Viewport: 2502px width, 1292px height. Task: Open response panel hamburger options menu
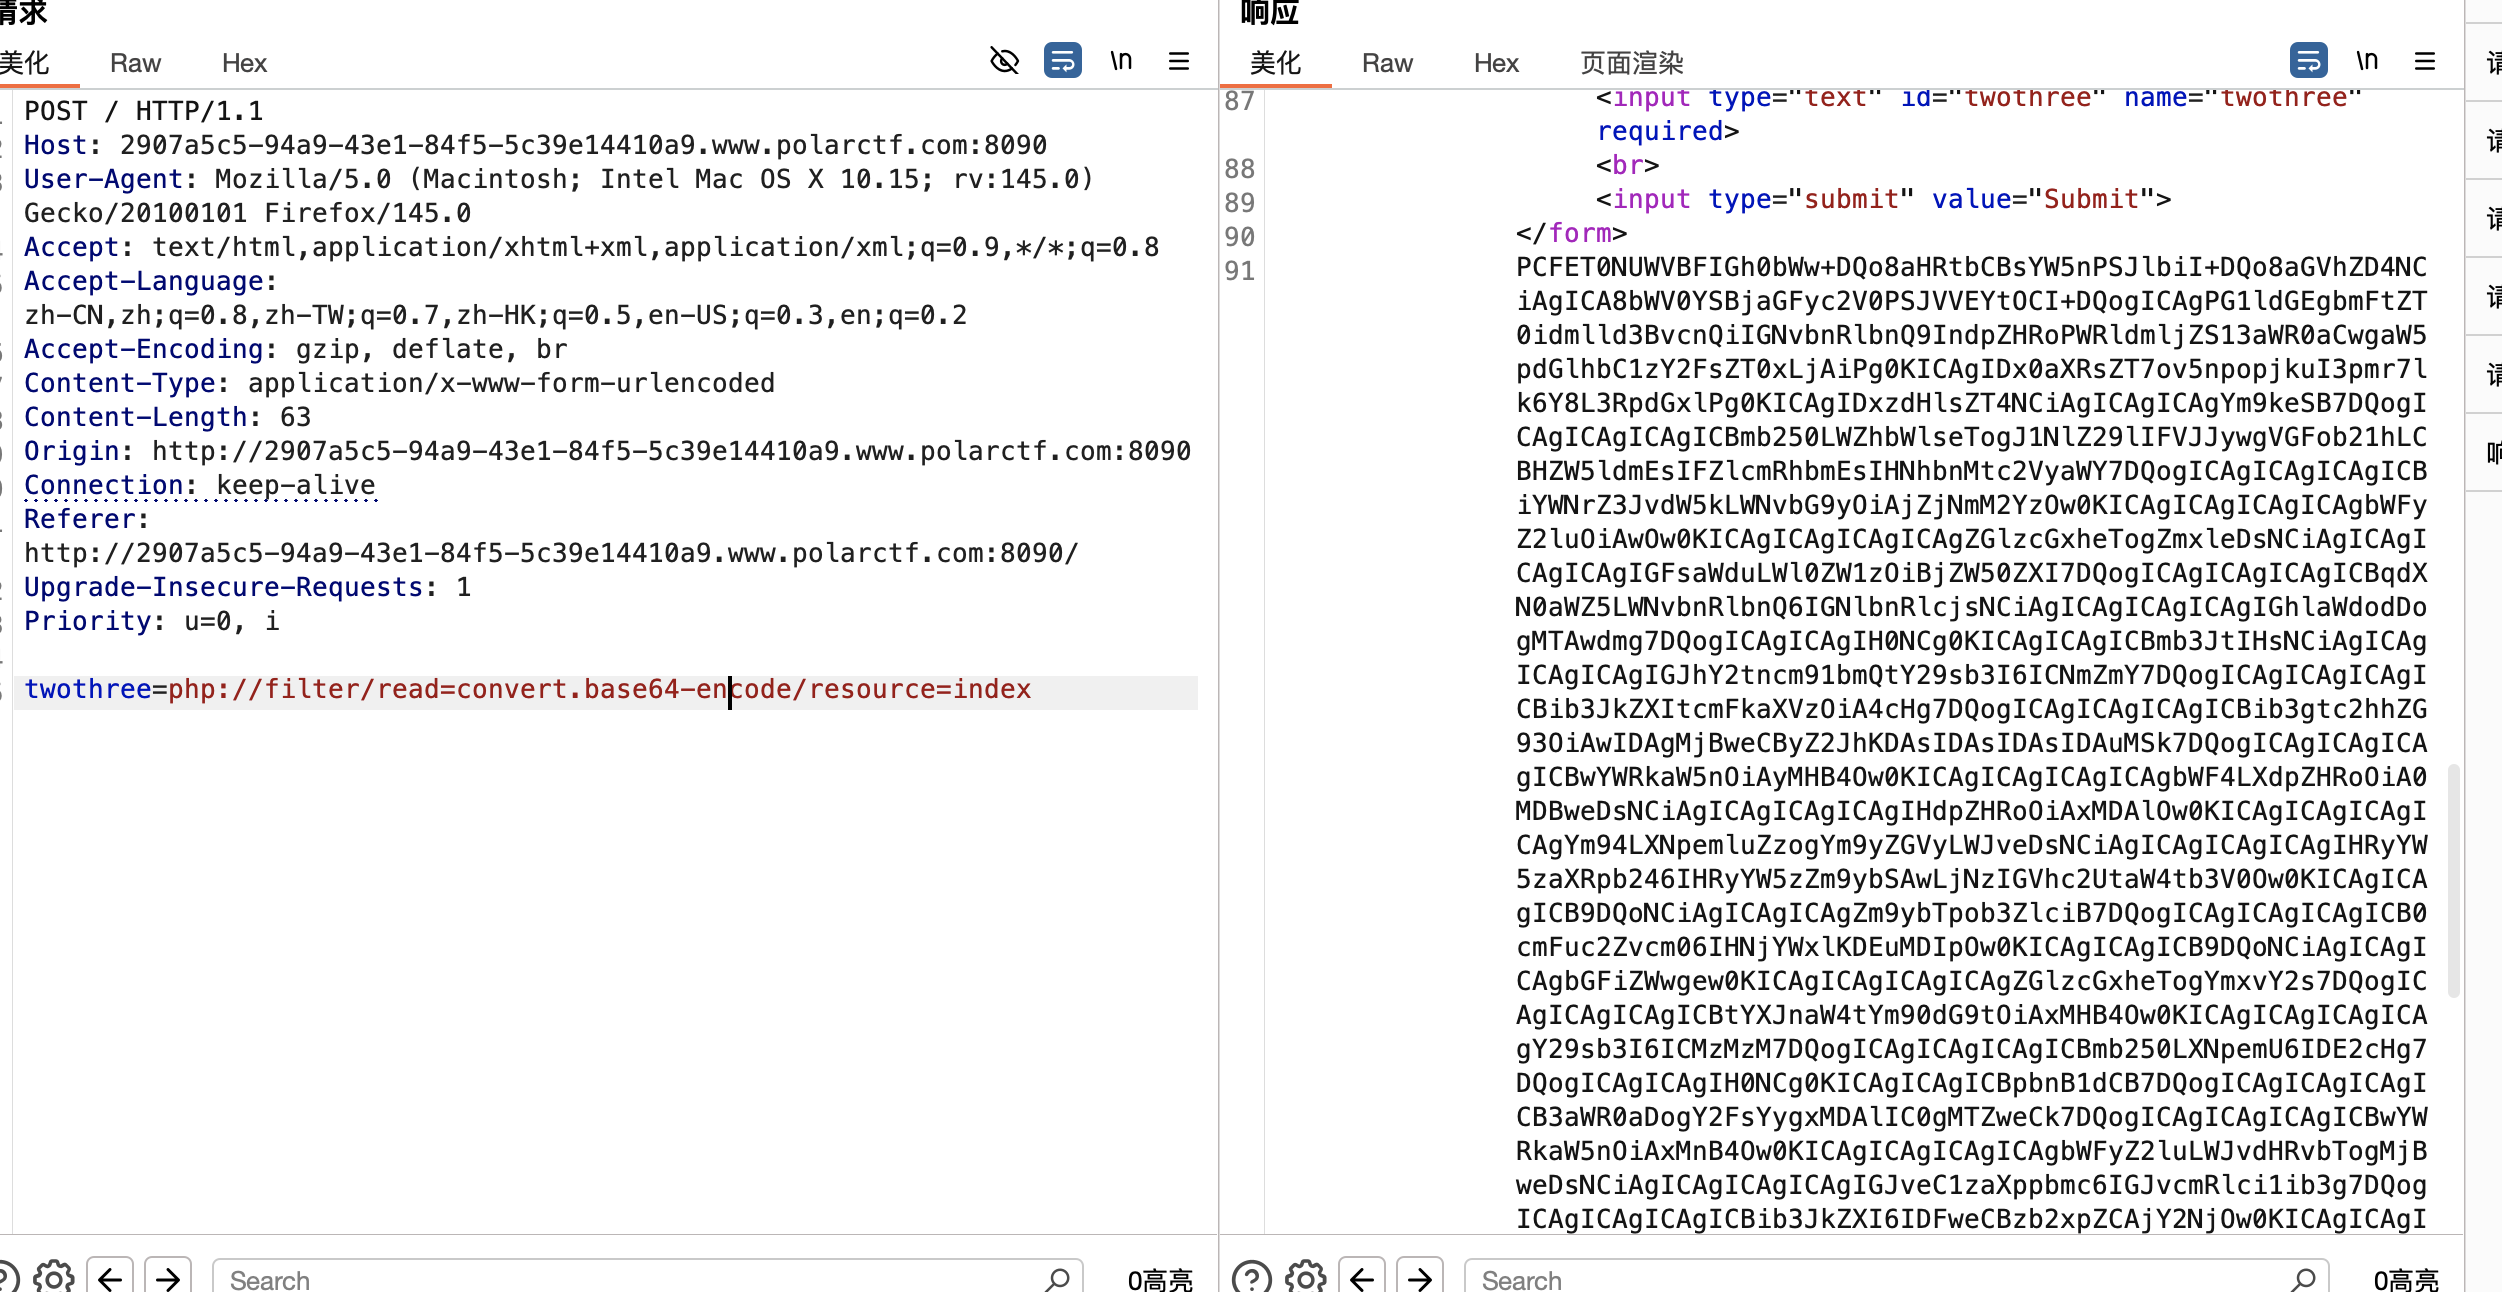(x=2424, y=61)
